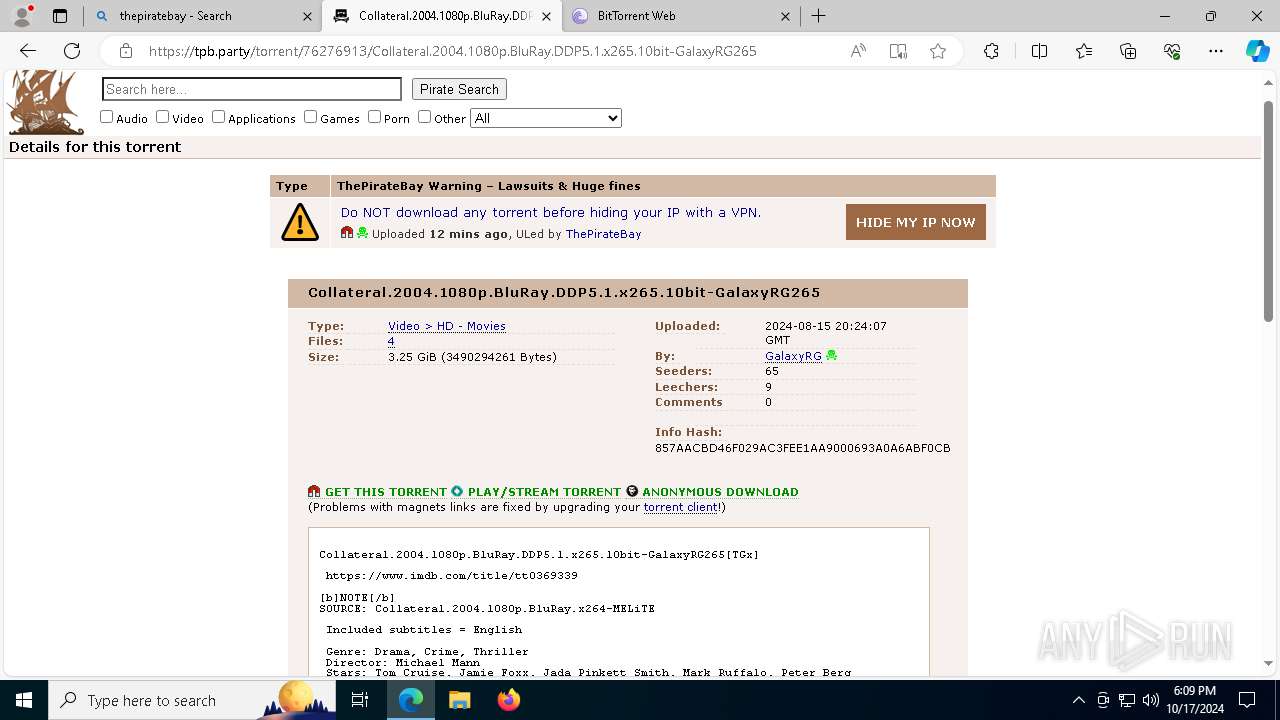Check the Audio category checkbox
1280x720 pixels.
[x=107, y=117]
